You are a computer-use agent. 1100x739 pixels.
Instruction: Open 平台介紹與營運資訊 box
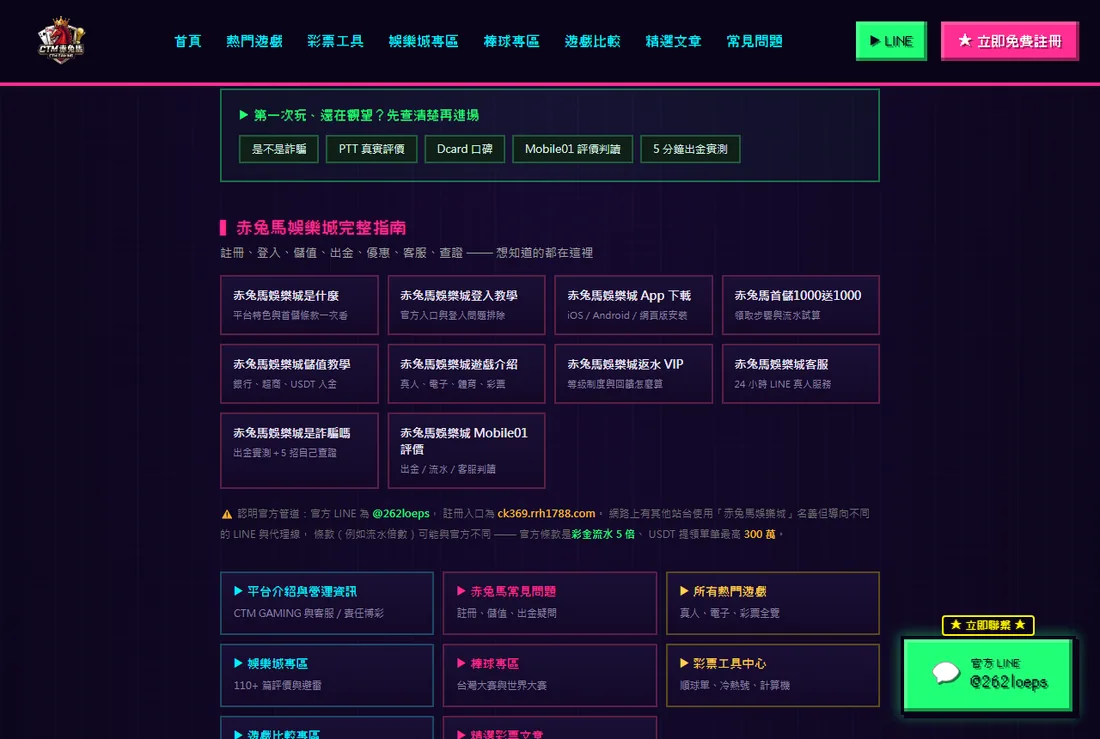pos(327,603)
